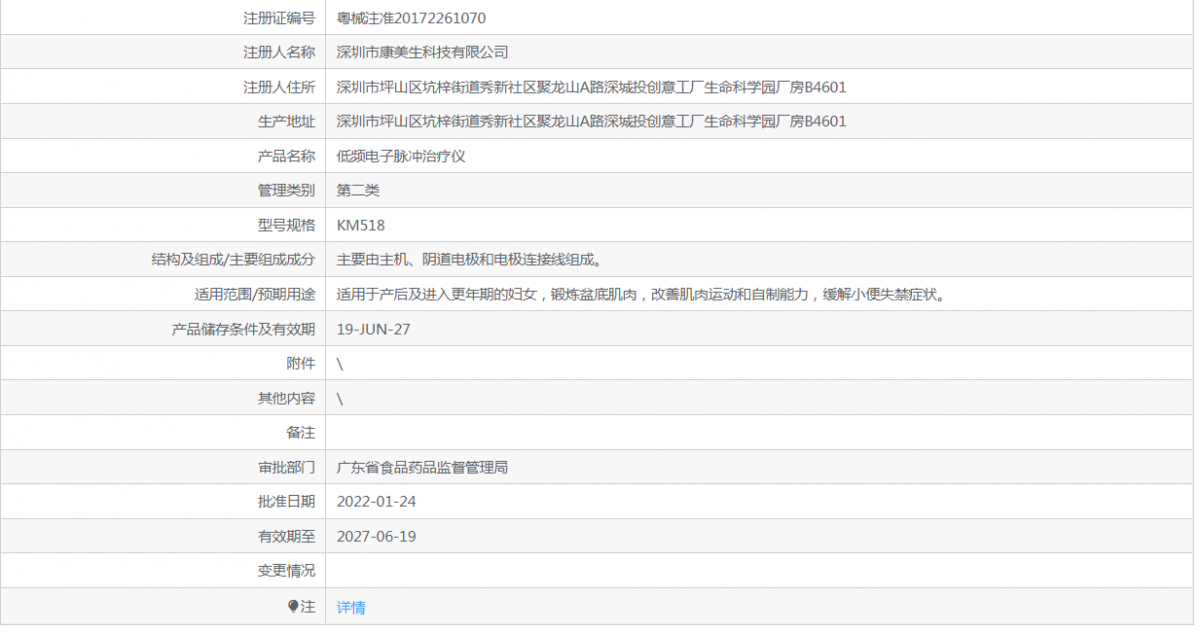
Task: Select expiry date 2027-06-19
Action: pyautogui.click(x=376, y=536)
